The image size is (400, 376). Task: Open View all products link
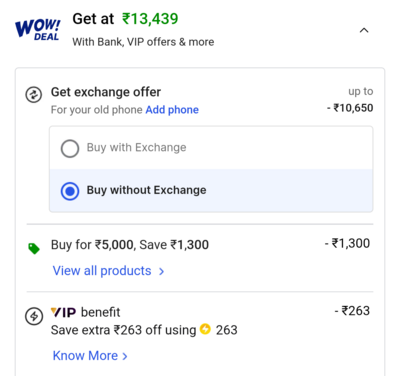point(102,271)
